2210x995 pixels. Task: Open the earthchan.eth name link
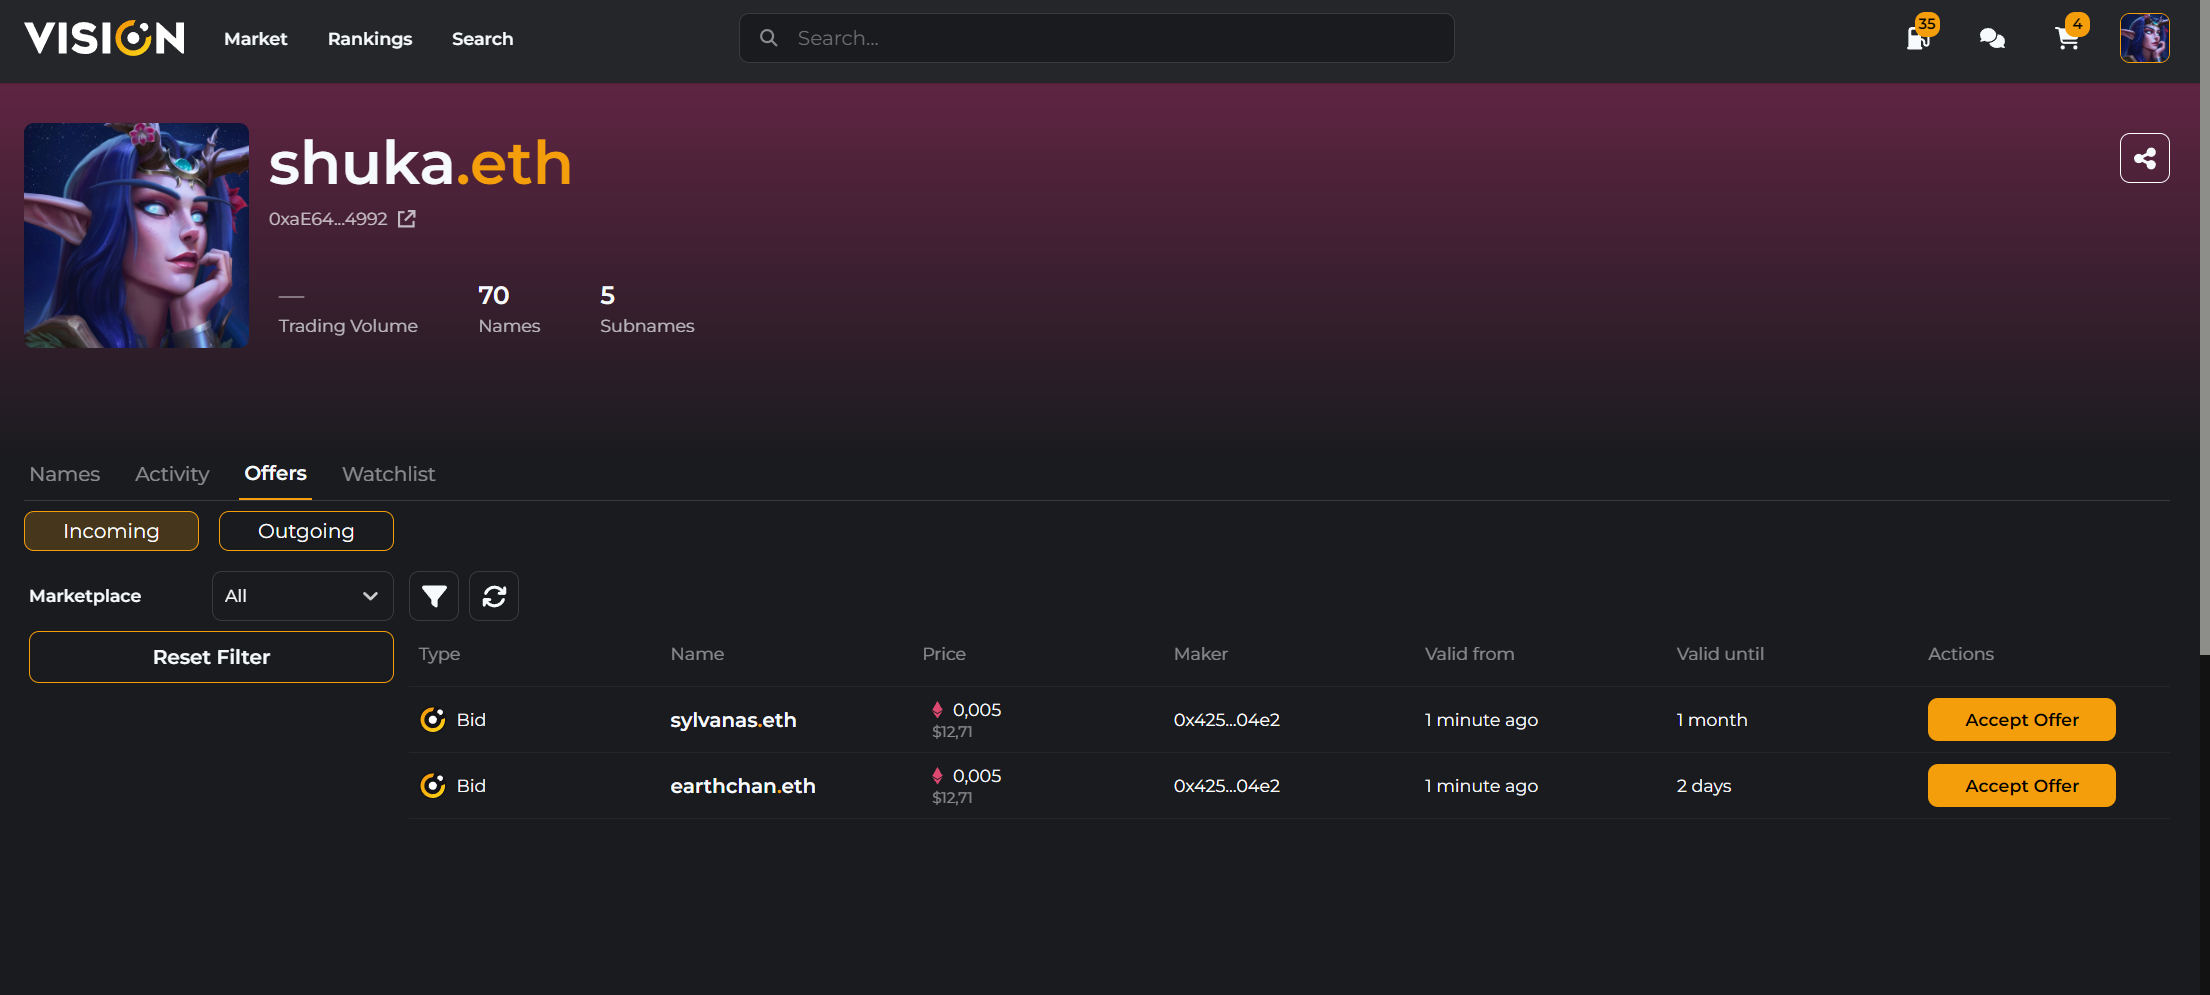[743, 786]
